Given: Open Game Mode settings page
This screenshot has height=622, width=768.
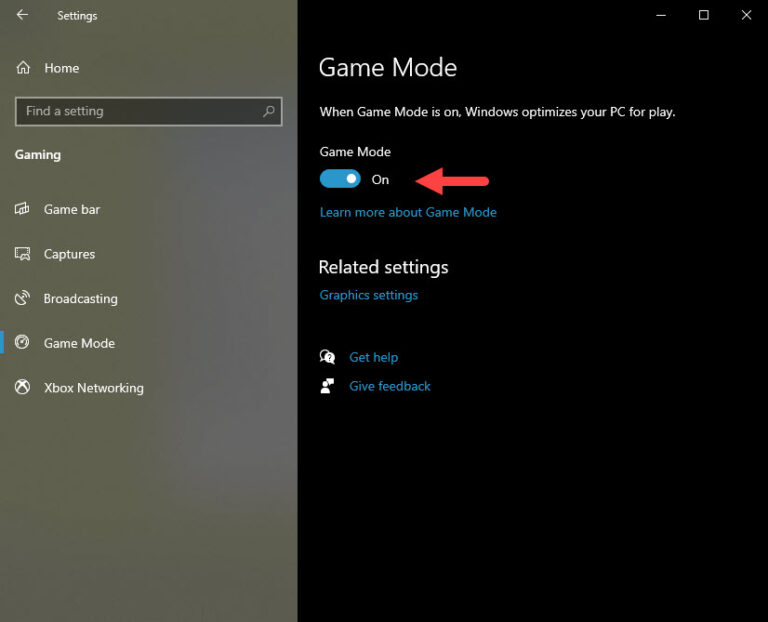Looking at the screenshot, I should [148, 343].
